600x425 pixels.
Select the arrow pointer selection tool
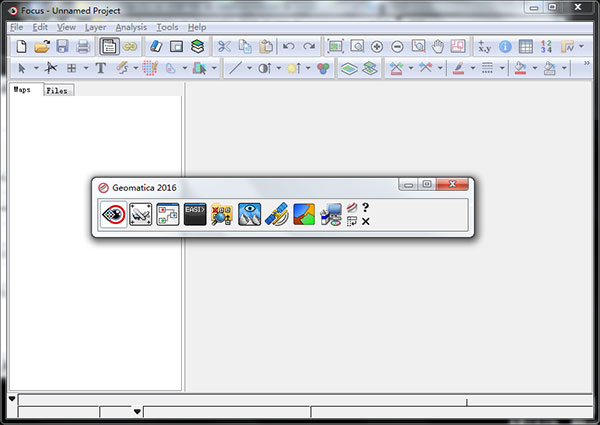22,68
